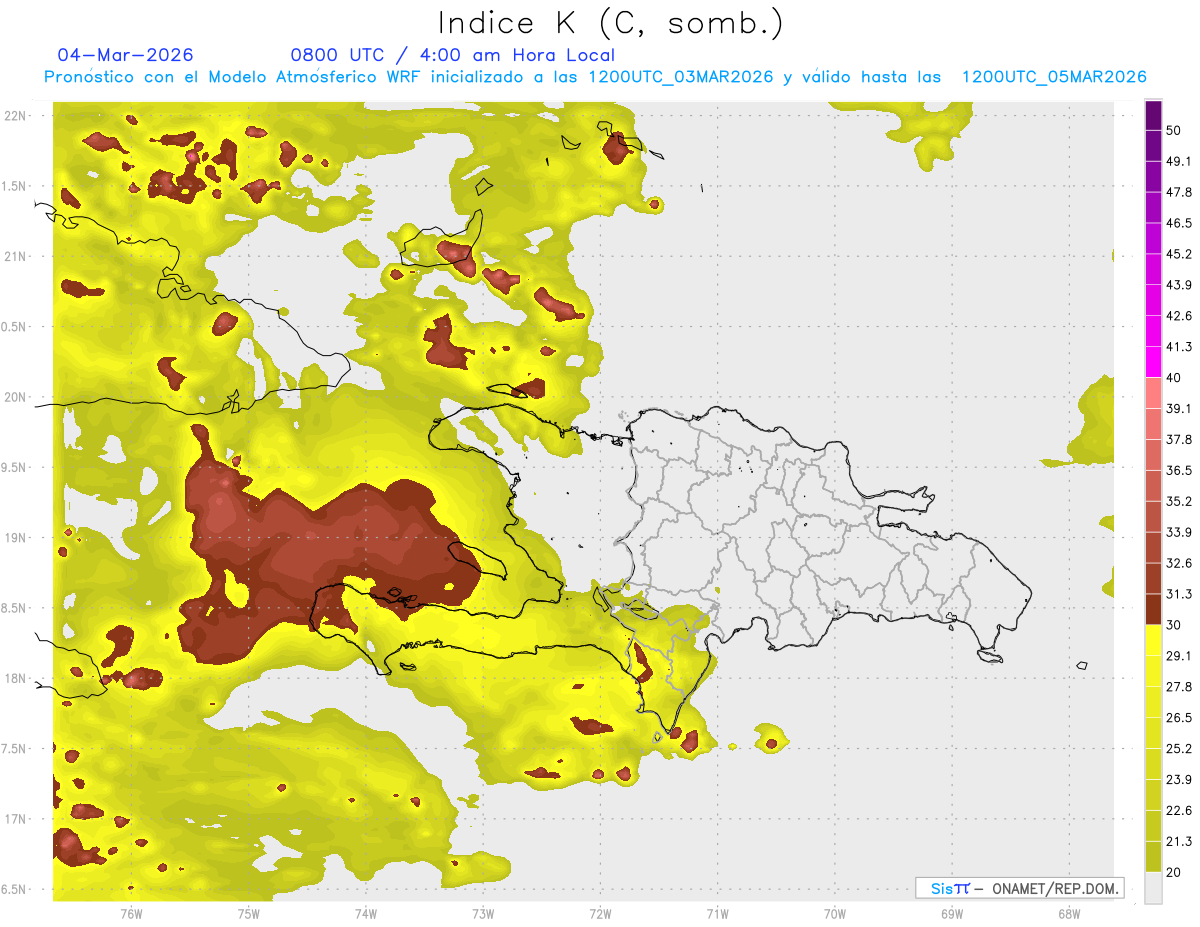Click the legend value '22.6'

pos(1179,811)
